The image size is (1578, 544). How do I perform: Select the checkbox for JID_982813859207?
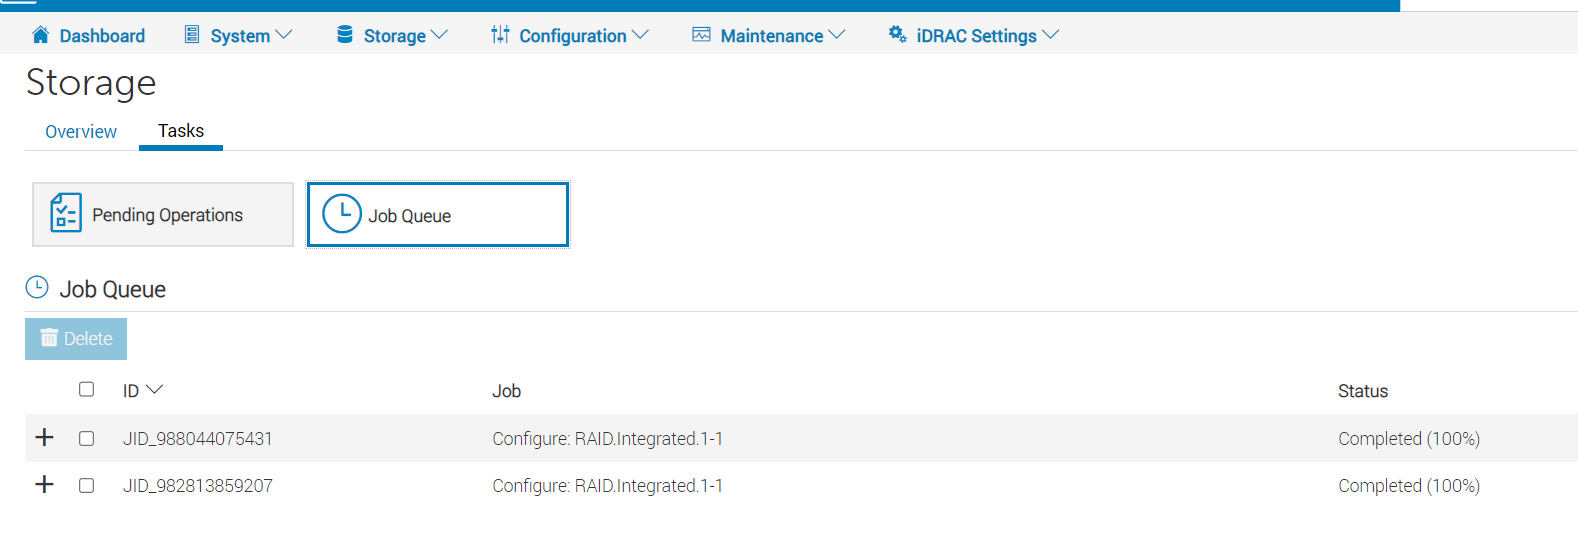[x=87, y=485]
